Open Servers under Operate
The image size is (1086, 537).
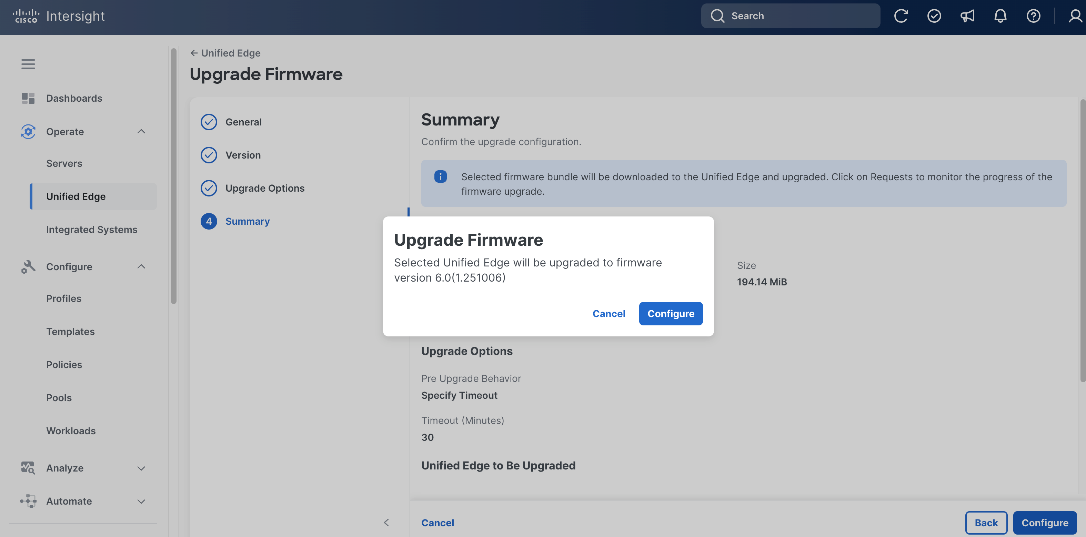tap(64, 164)
